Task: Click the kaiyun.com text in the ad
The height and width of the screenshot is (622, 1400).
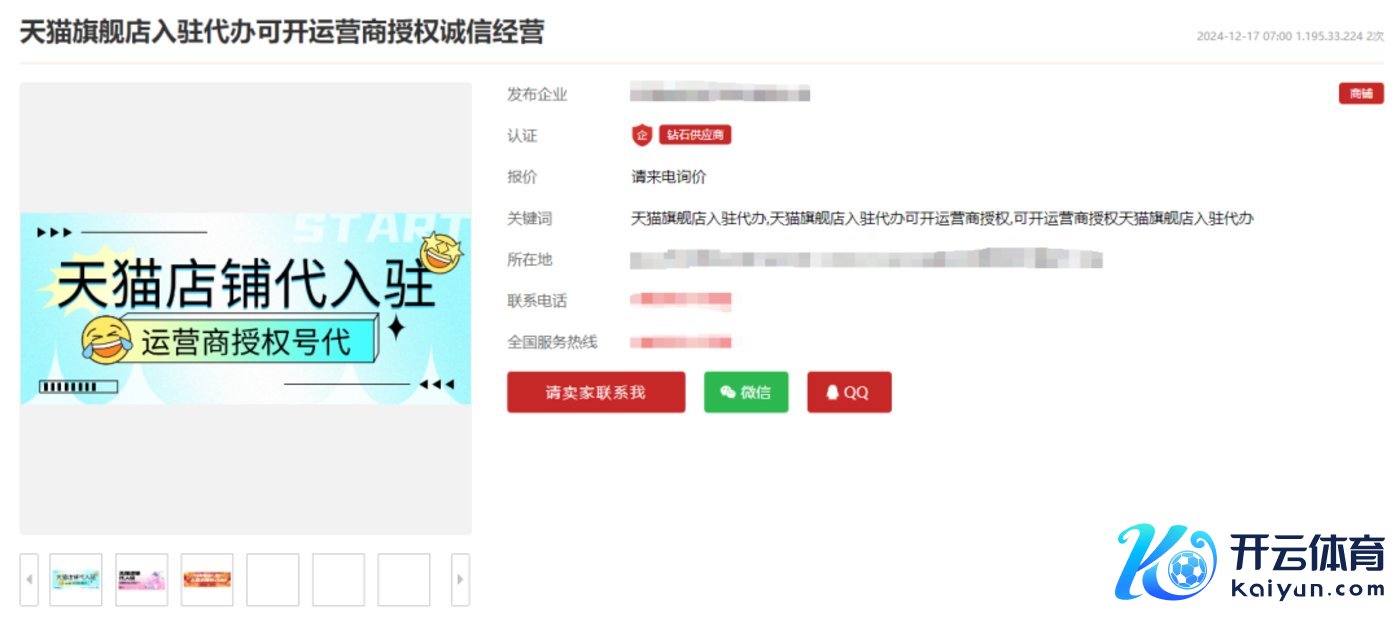Action: (1305, 590)
